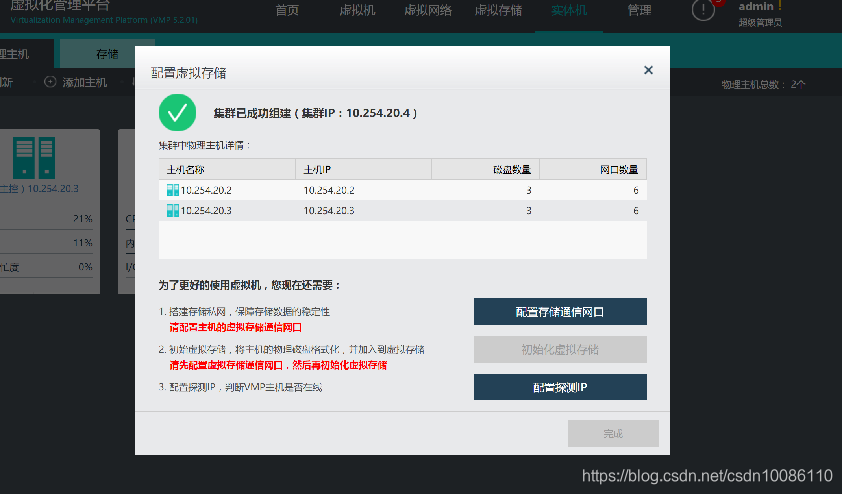Image resolution: width=843 pixels, height=495 pixels.
Task: Click the 添加主机 label
Action: [84, 82]
